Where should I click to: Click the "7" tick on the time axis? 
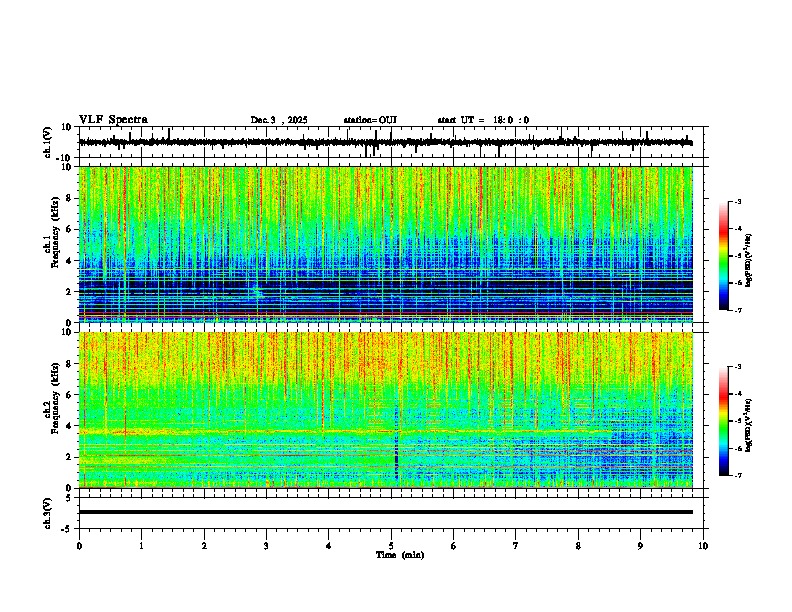coord(516,546)
